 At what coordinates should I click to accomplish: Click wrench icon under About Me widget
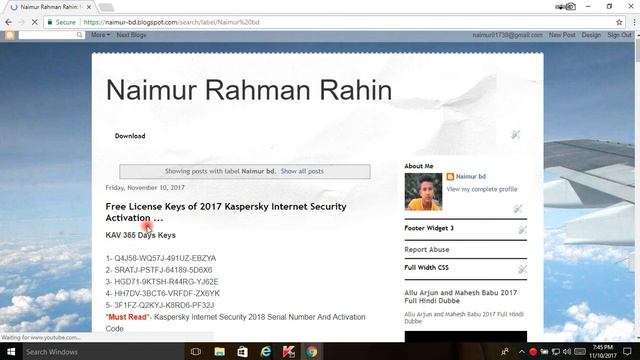pyautogui.click(x=518, y=209)
